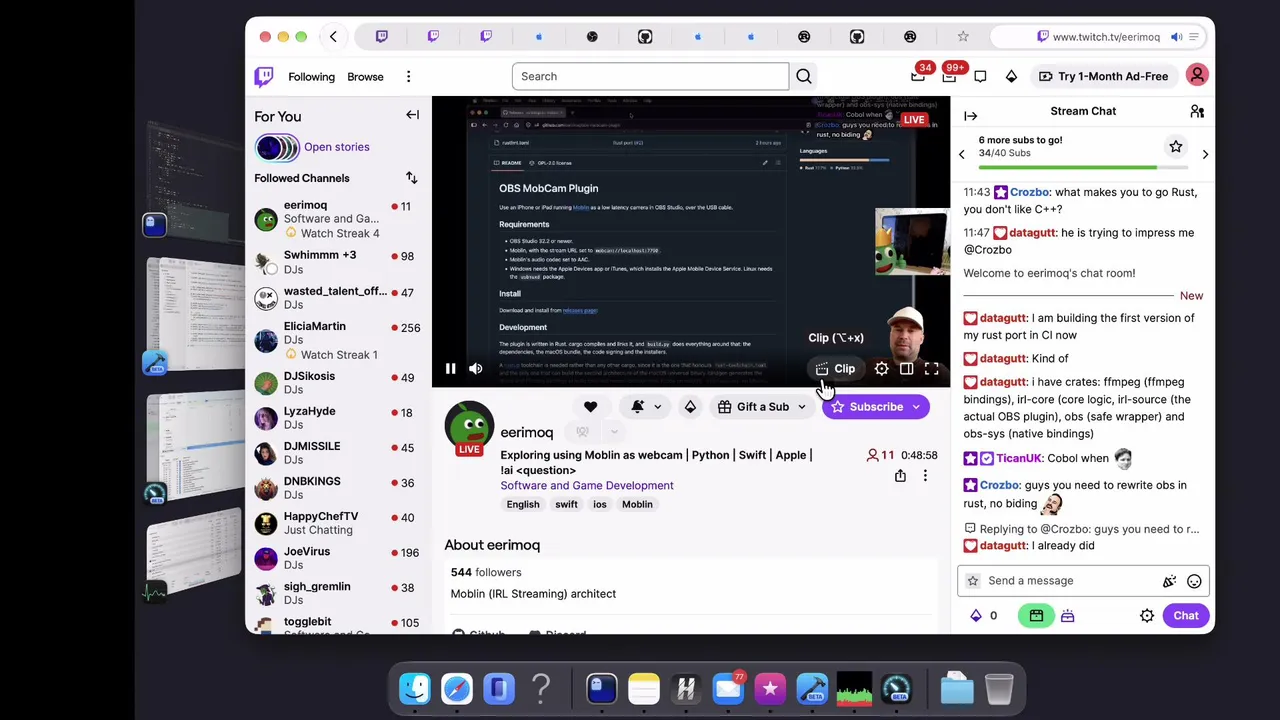The width and height of the screenshot is (1280, 720).
Task: Enter fullscreen on the video player
Action: point(931,369)
